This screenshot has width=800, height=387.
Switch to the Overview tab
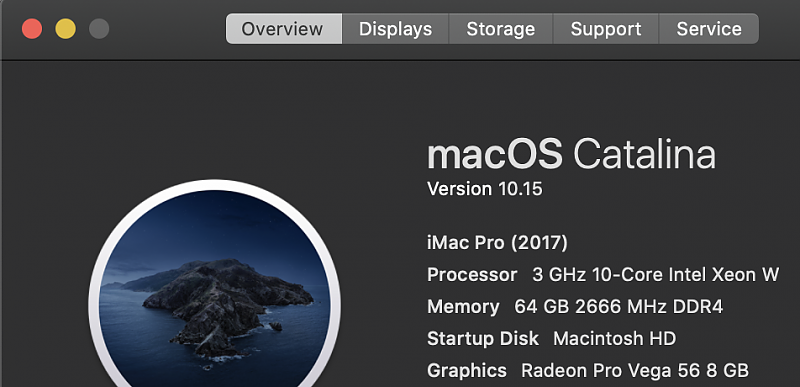click(x=284, y=29)
